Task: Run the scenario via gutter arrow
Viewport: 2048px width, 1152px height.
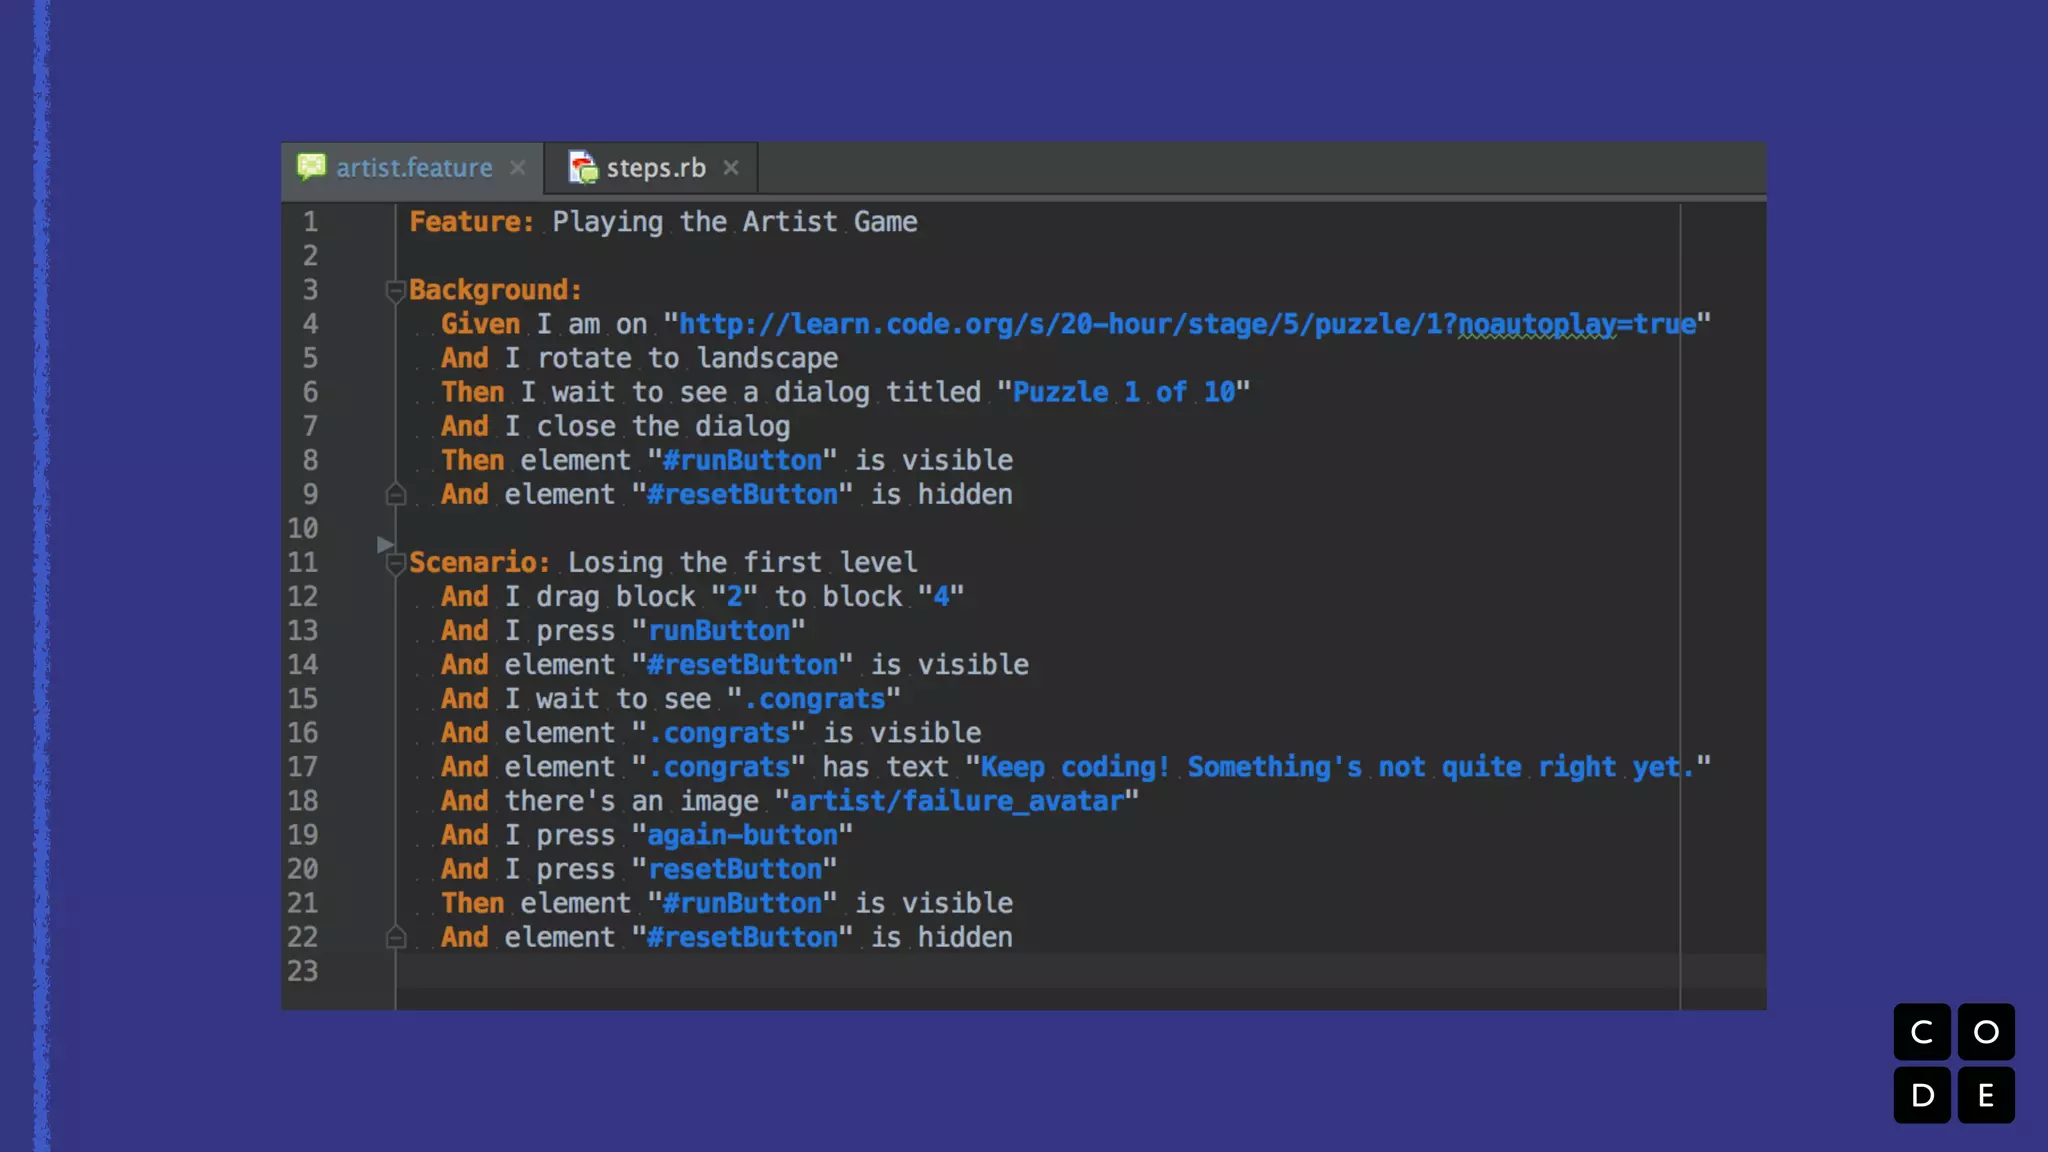Action: tap(385, 544)
